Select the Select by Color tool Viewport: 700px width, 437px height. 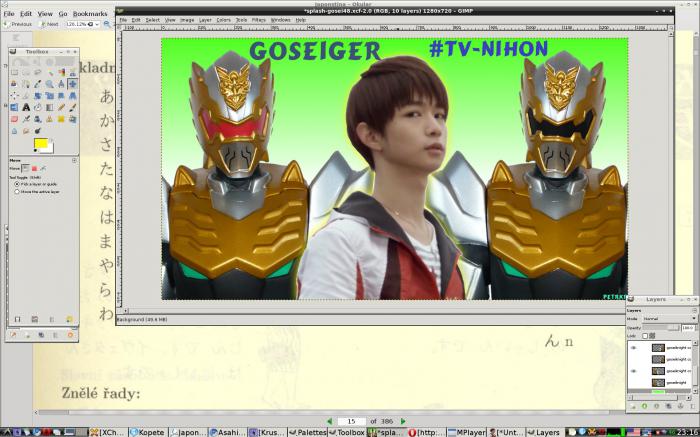pyautogui.click(x=61, y=72)
